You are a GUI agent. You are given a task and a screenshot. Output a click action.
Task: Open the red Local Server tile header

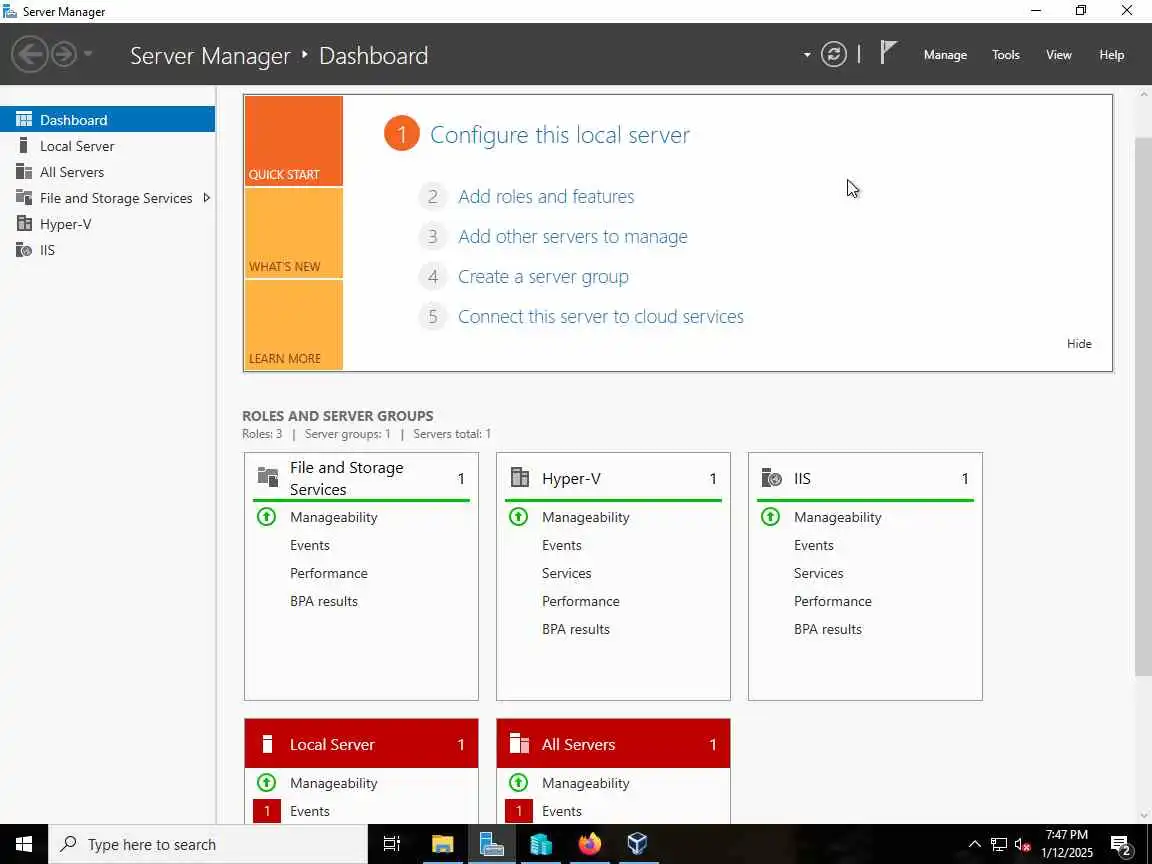[361, 744]
